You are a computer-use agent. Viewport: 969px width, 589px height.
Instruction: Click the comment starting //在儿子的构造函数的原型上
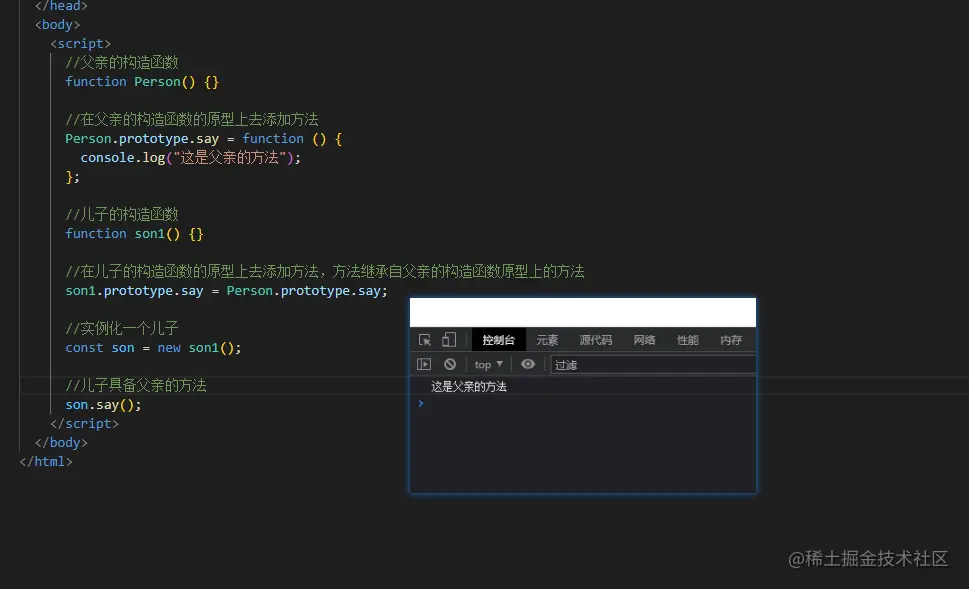pos(324,271)
